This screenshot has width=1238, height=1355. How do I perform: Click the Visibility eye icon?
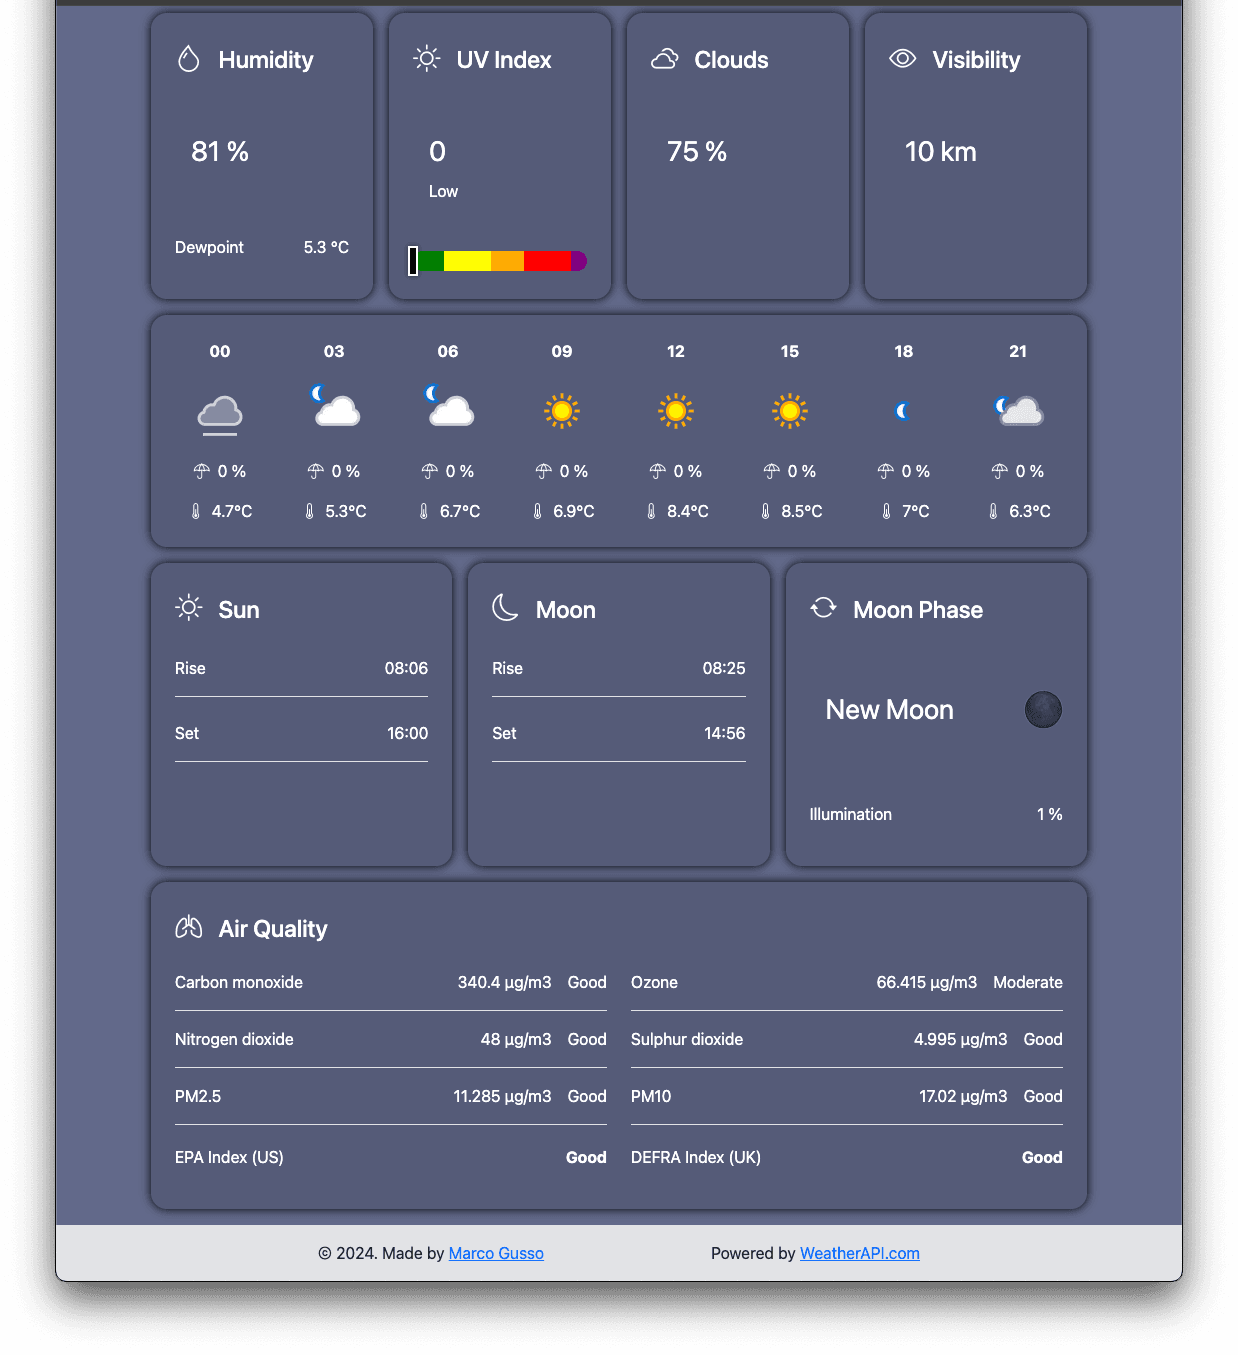tap(901, 59)
